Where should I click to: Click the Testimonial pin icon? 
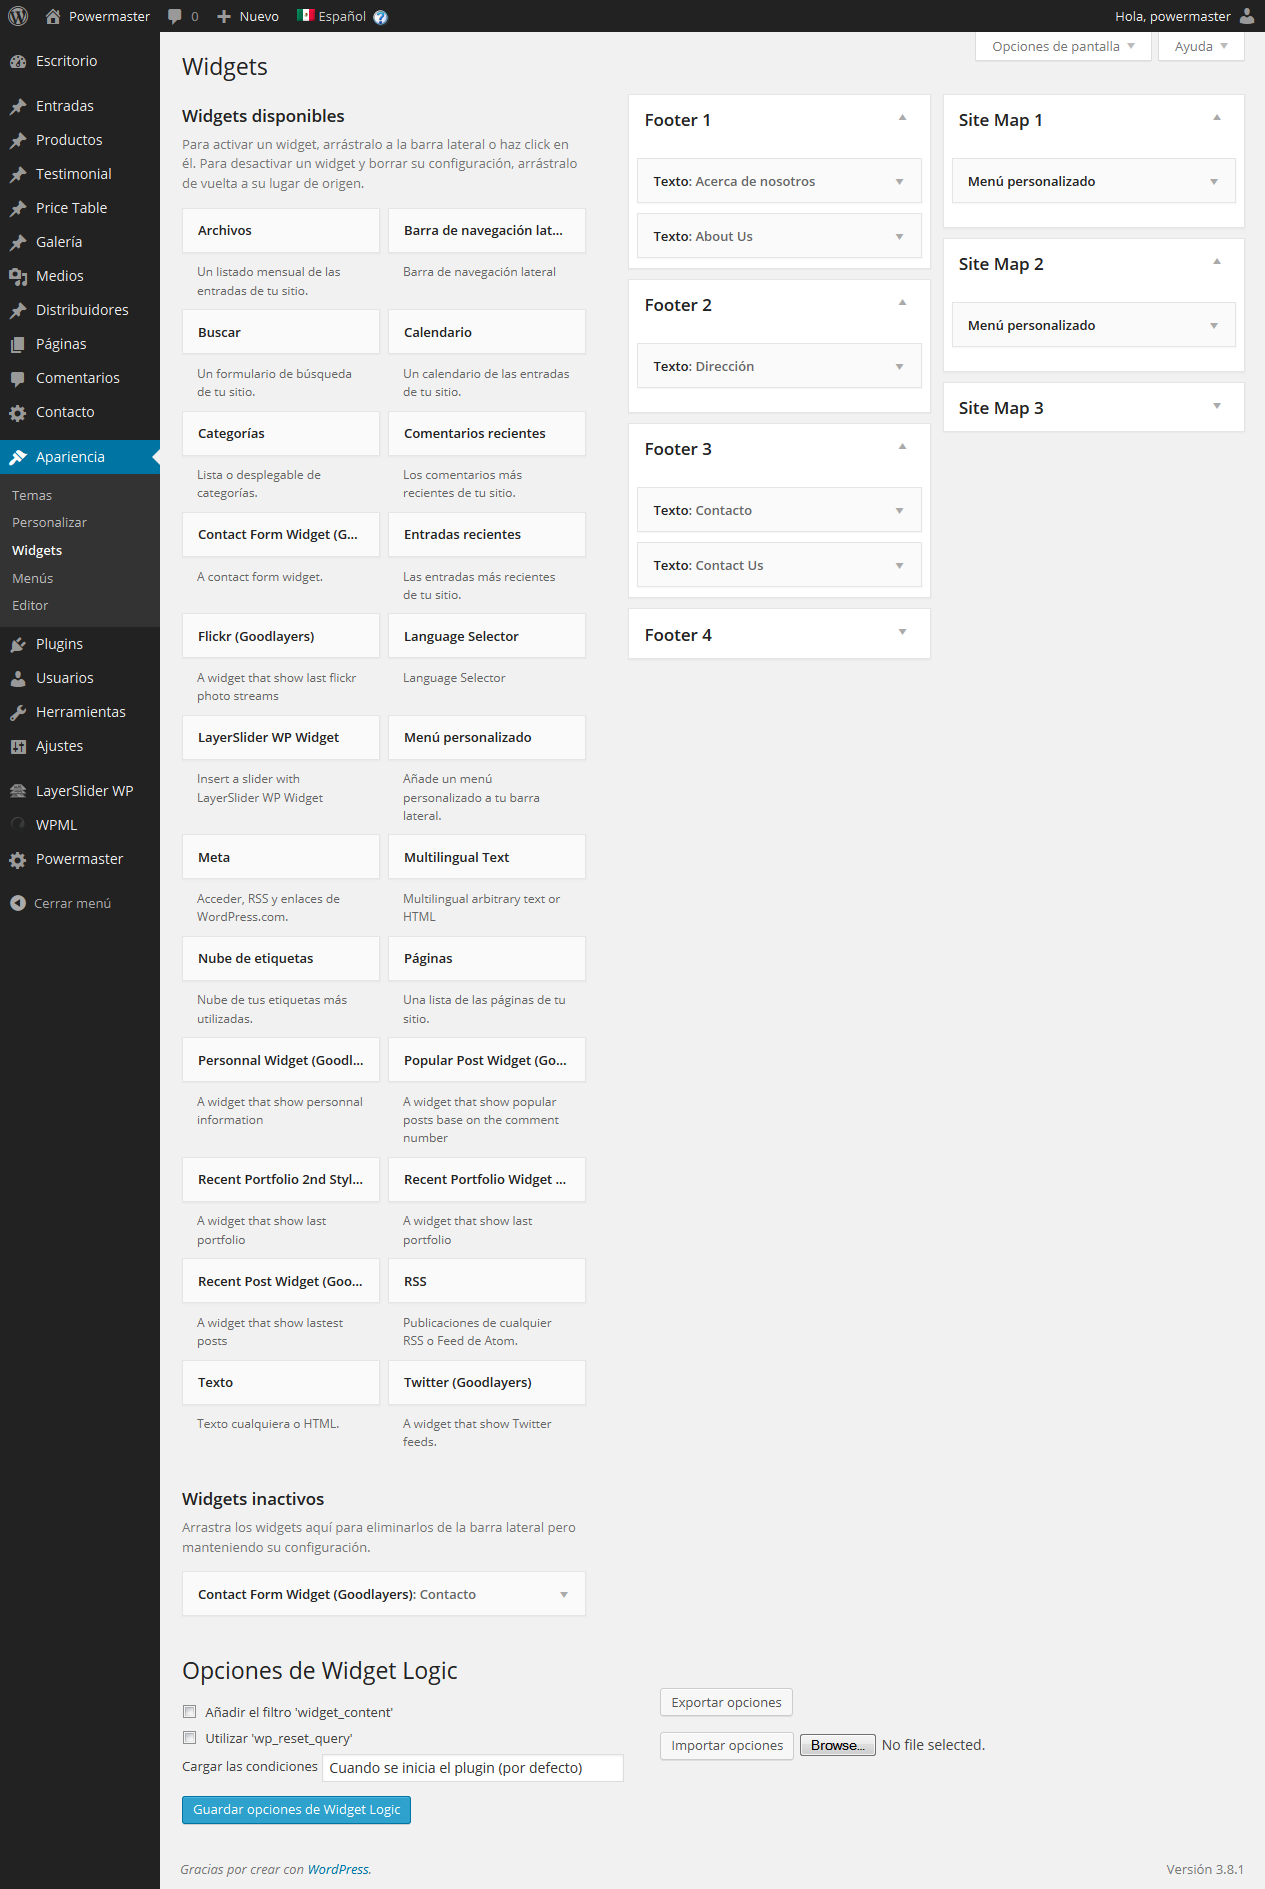pyautogui.click(x=18, y=174)
